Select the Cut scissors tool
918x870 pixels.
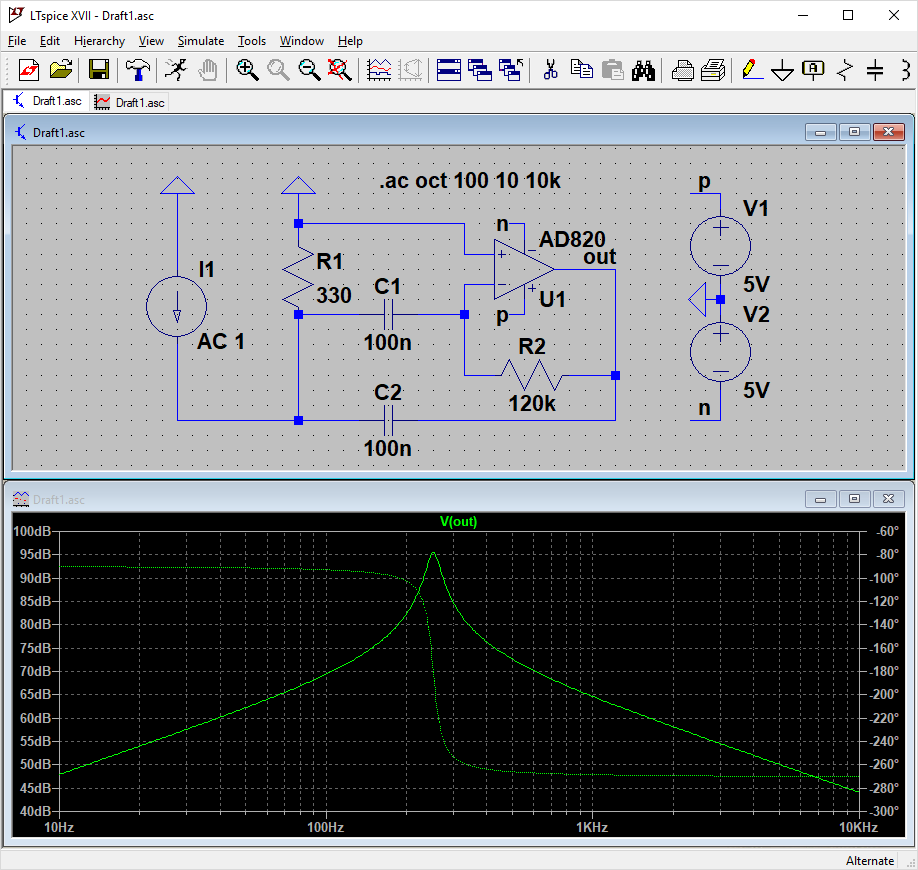click(550, 70)
